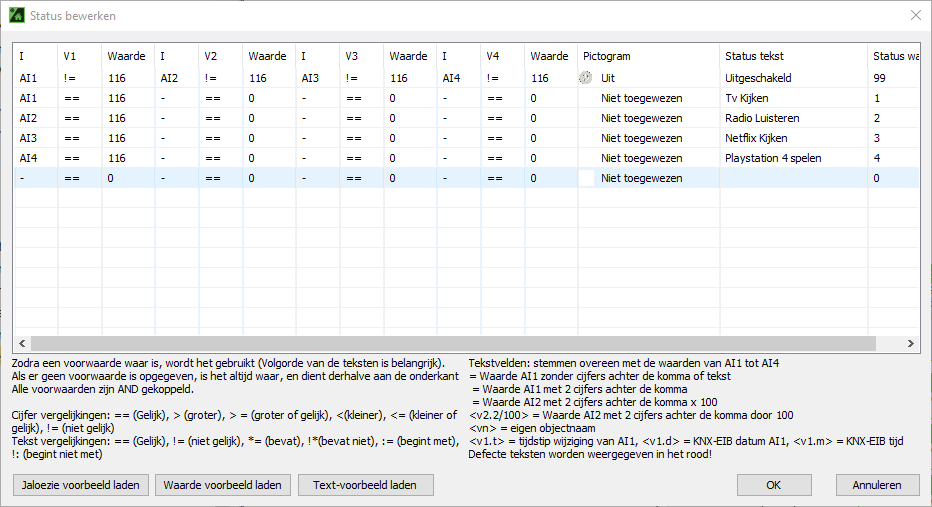932x507 pixels.
Task: Click first-column AI3 cell in Netflix Kijken row
Action: pyautogui.click(x=36, y=138)
